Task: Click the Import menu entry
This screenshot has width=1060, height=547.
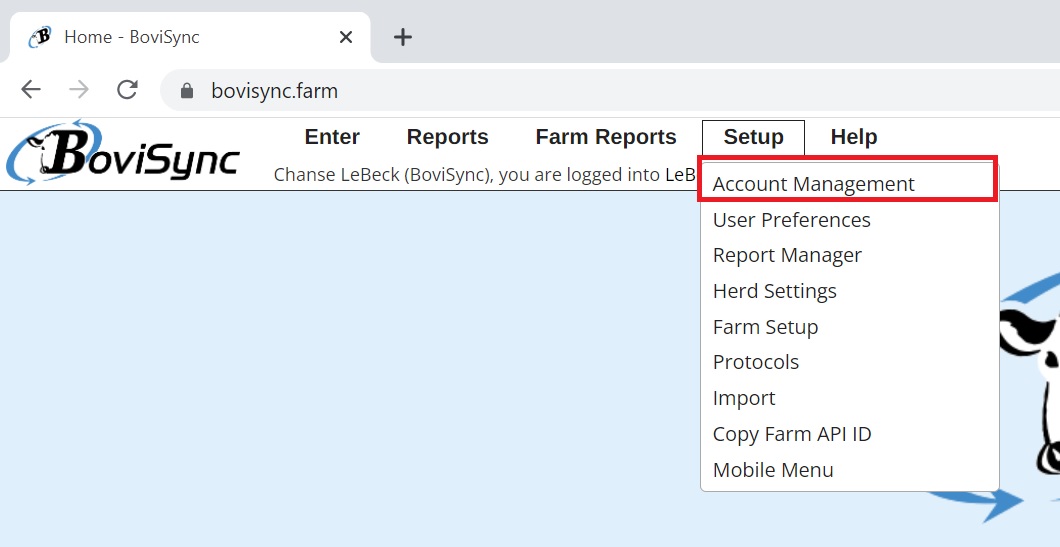Action: (848, 398)
